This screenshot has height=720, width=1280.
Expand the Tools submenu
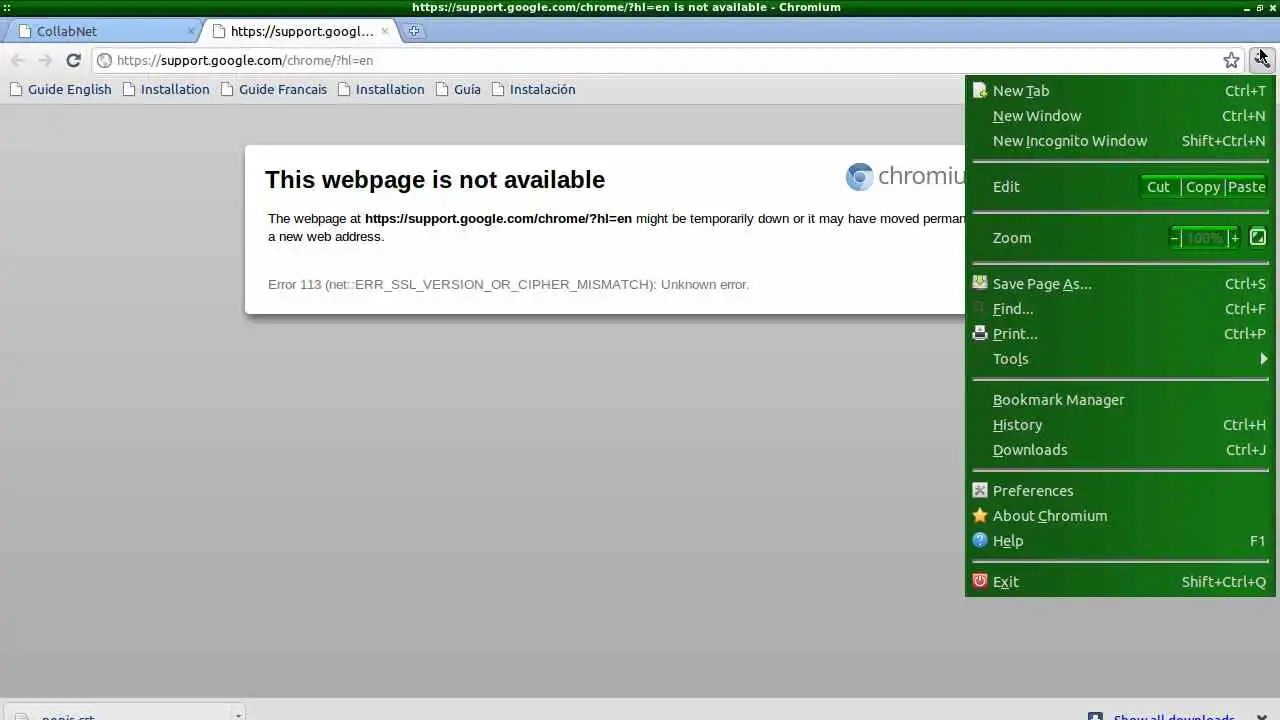click(1120, 359)
